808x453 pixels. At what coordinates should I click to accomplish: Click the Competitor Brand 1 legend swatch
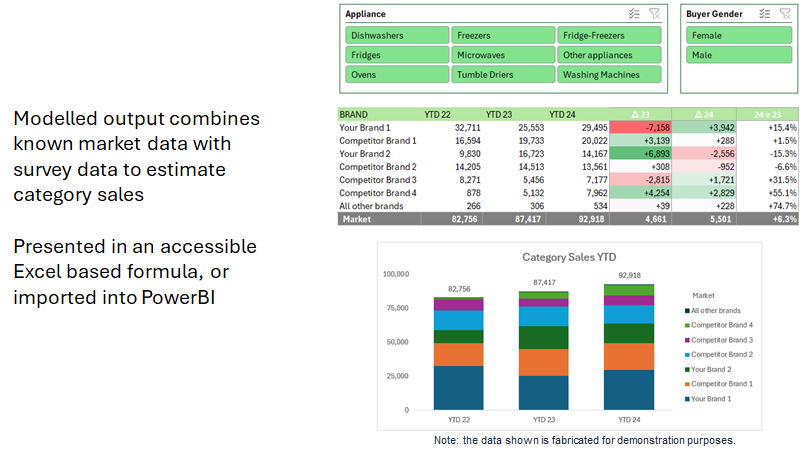pos(687,384)
